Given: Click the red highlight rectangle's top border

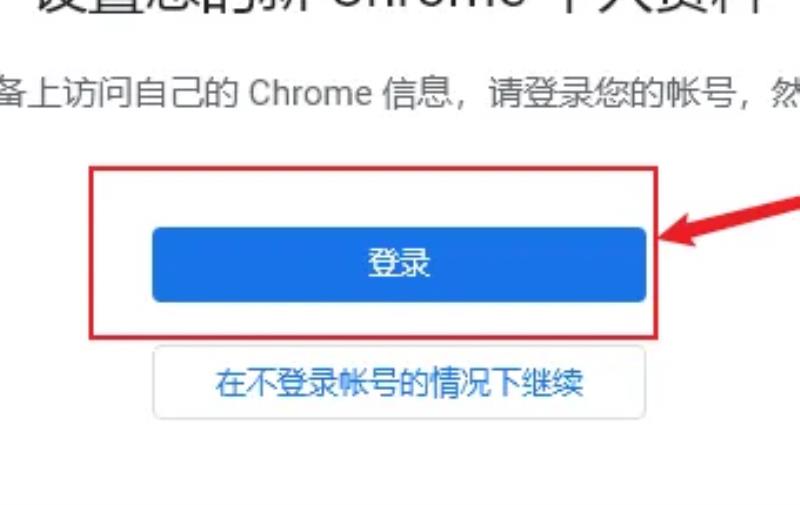Looking at the screenshot, I should coord(373,167).
